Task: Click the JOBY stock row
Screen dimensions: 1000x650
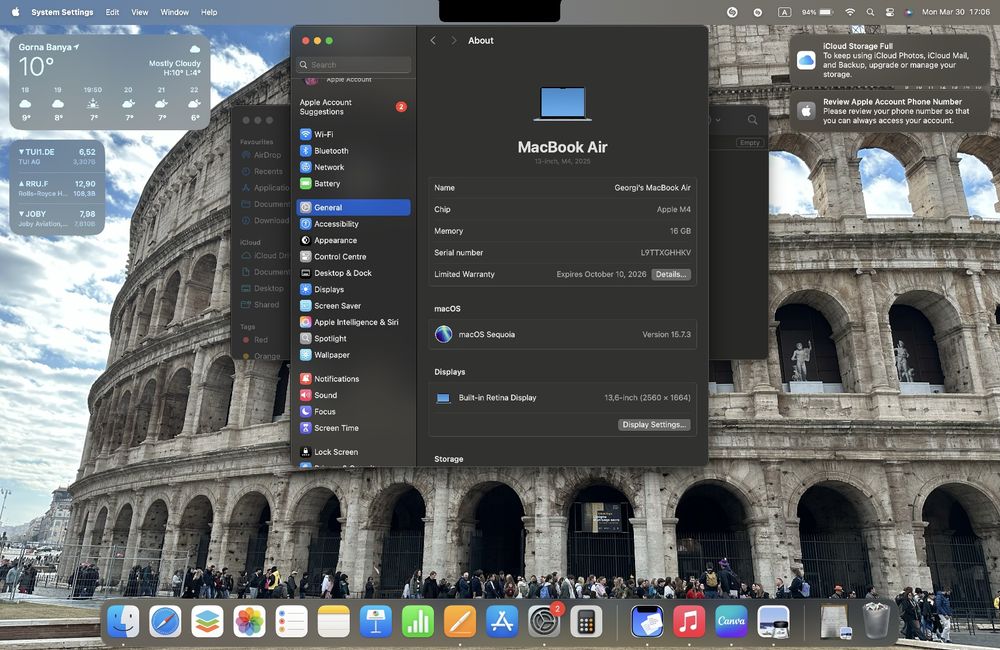Action: pyautogui.click(x=57, y=219)
